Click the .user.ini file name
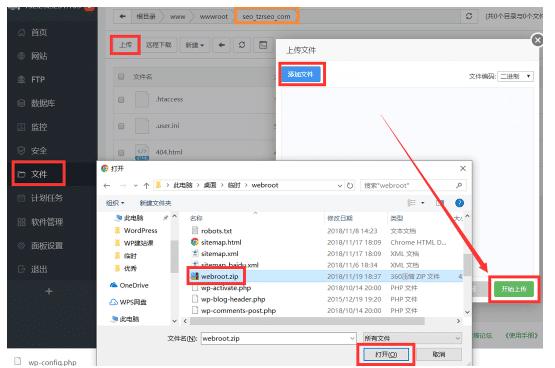Viewport: 555px width, 368px height. click(167, 126)
